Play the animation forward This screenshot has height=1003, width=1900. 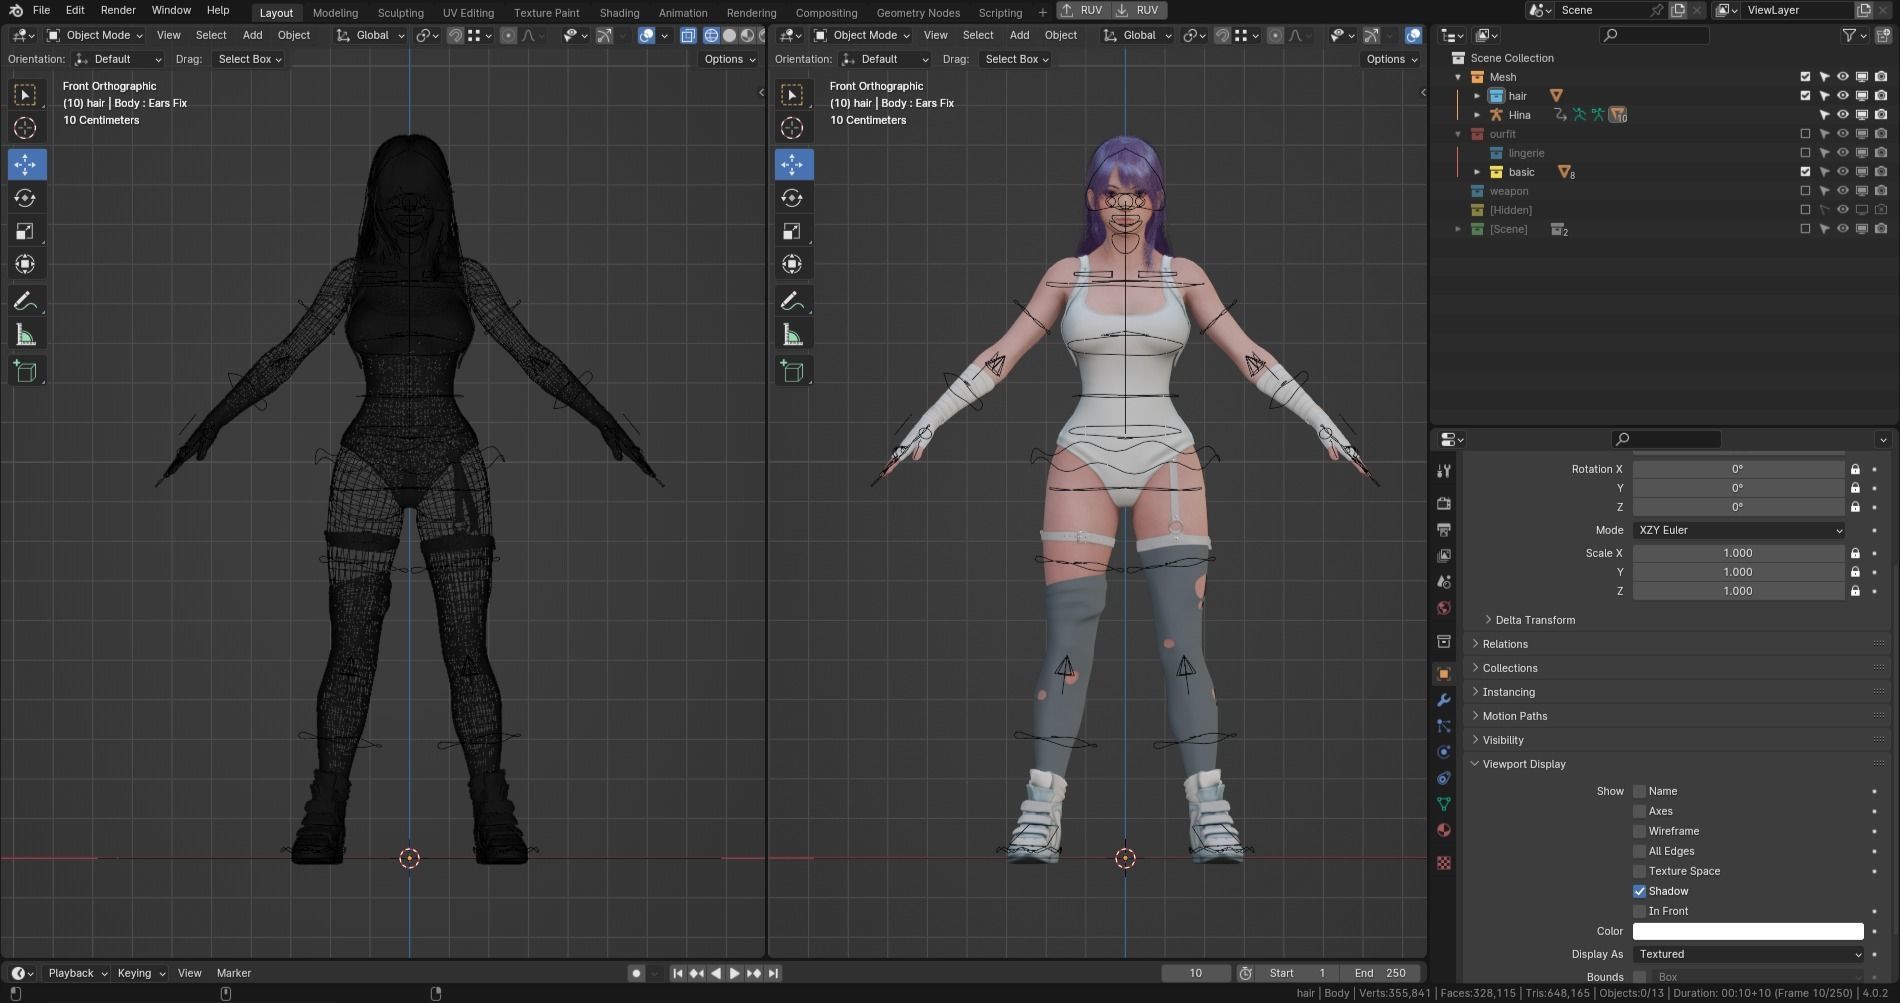pyautogui.click(x=735, y=973)
